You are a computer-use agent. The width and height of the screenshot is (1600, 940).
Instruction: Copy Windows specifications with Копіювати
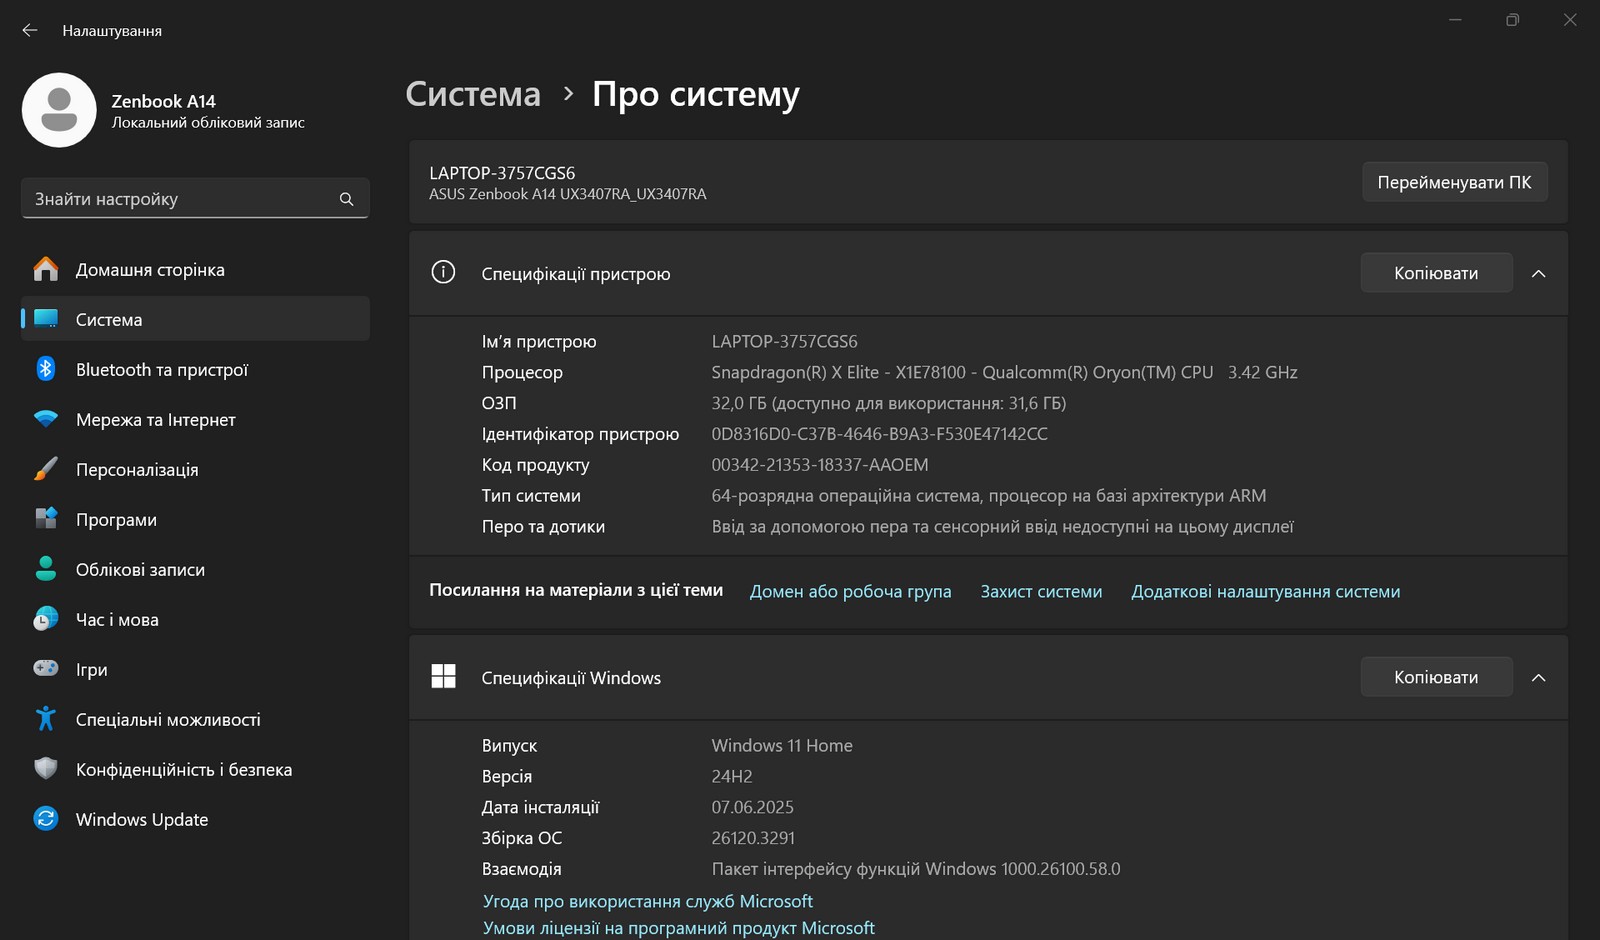pyautogui.click(x=1436, y=677)
